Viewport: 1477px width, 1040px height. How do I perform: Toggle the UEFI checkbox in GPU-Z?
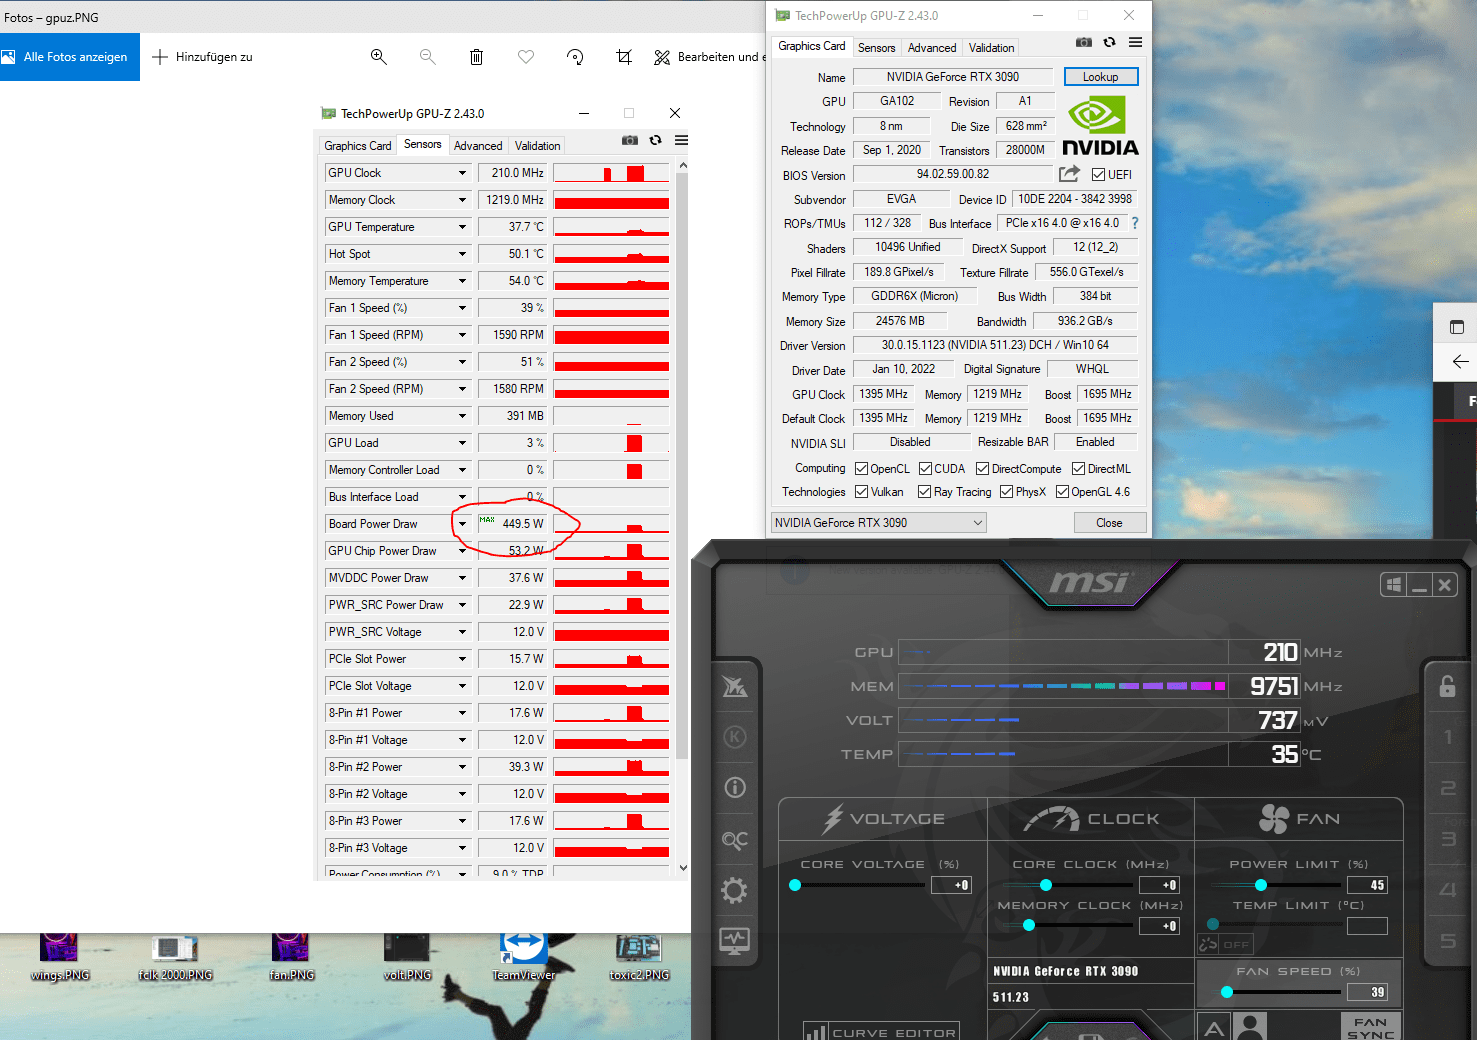[1098, 174]
